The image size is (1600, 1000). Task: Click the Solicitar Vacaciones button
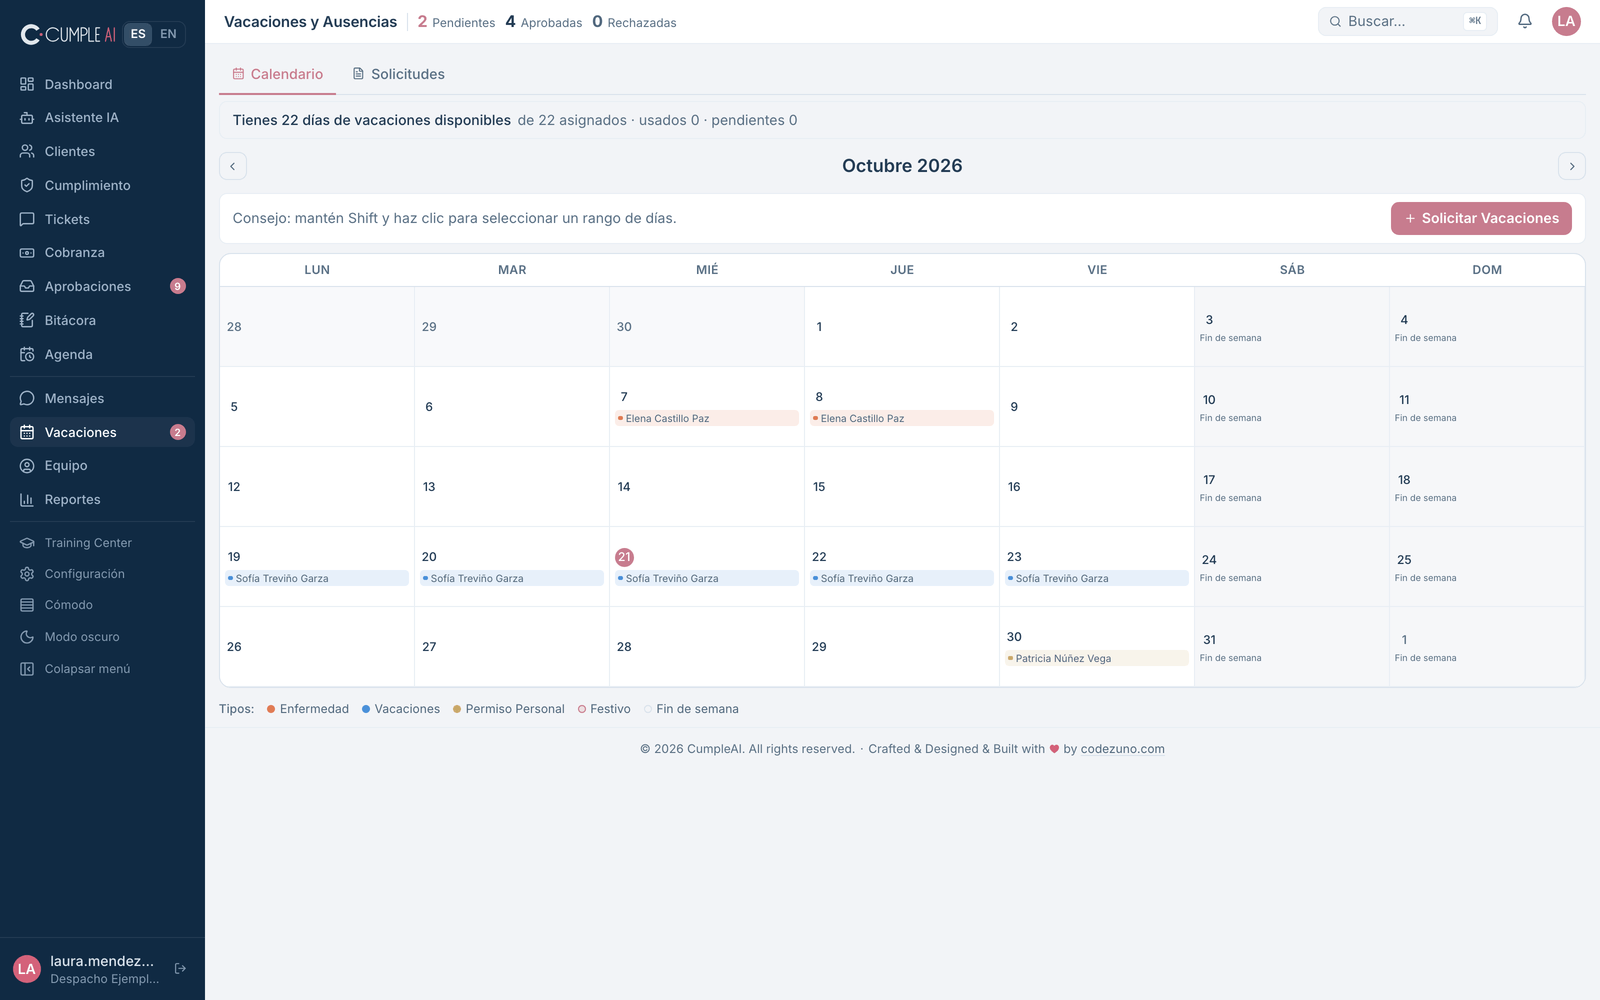(x=1481, y=218)
